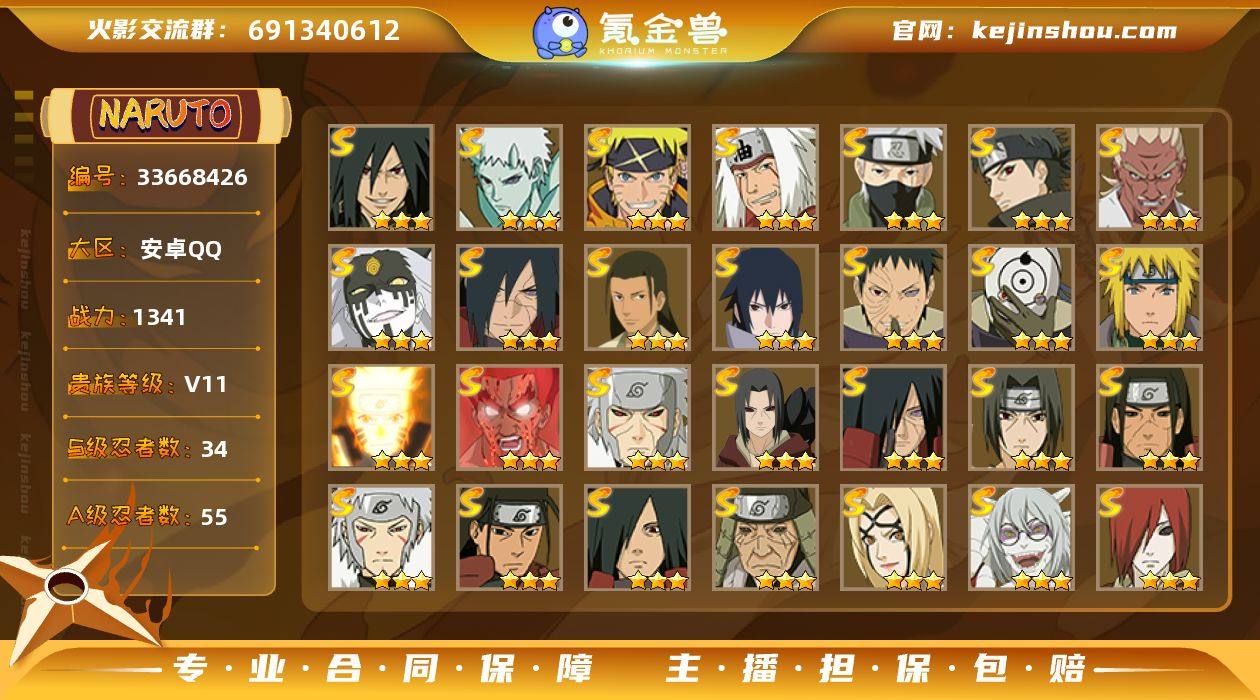Select the account ID 33668426 field
The height and width of the screenshot is (700, 1260).
pyautogui.click(x=160, y=178)
